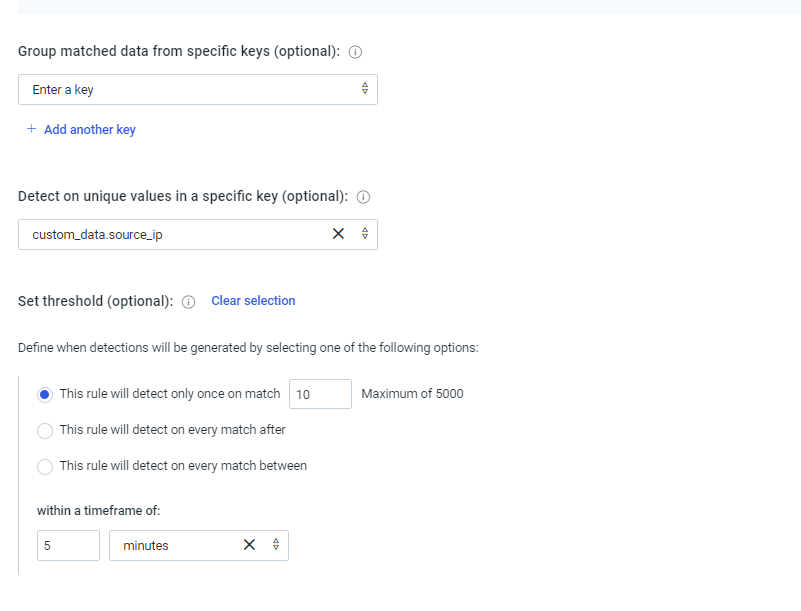Choose detect on every match between radio

(45, 466)
